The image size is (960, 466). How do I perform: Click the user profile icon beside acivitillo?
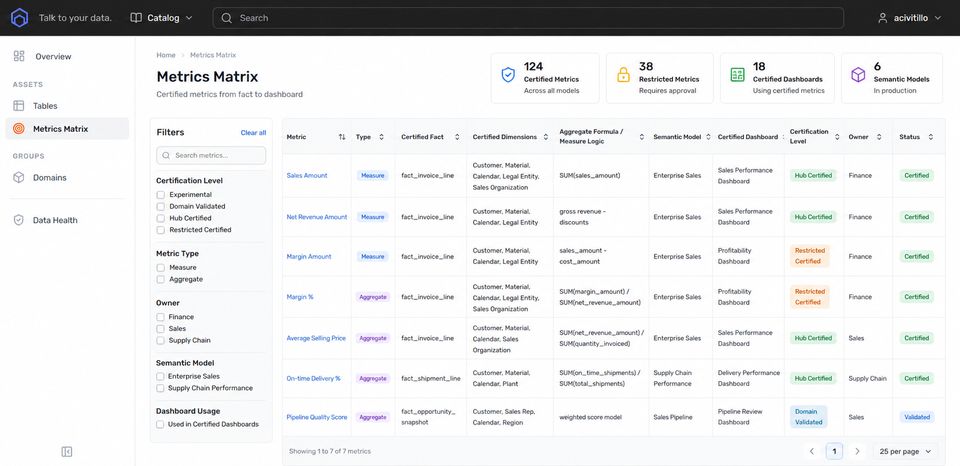point(882,18)
